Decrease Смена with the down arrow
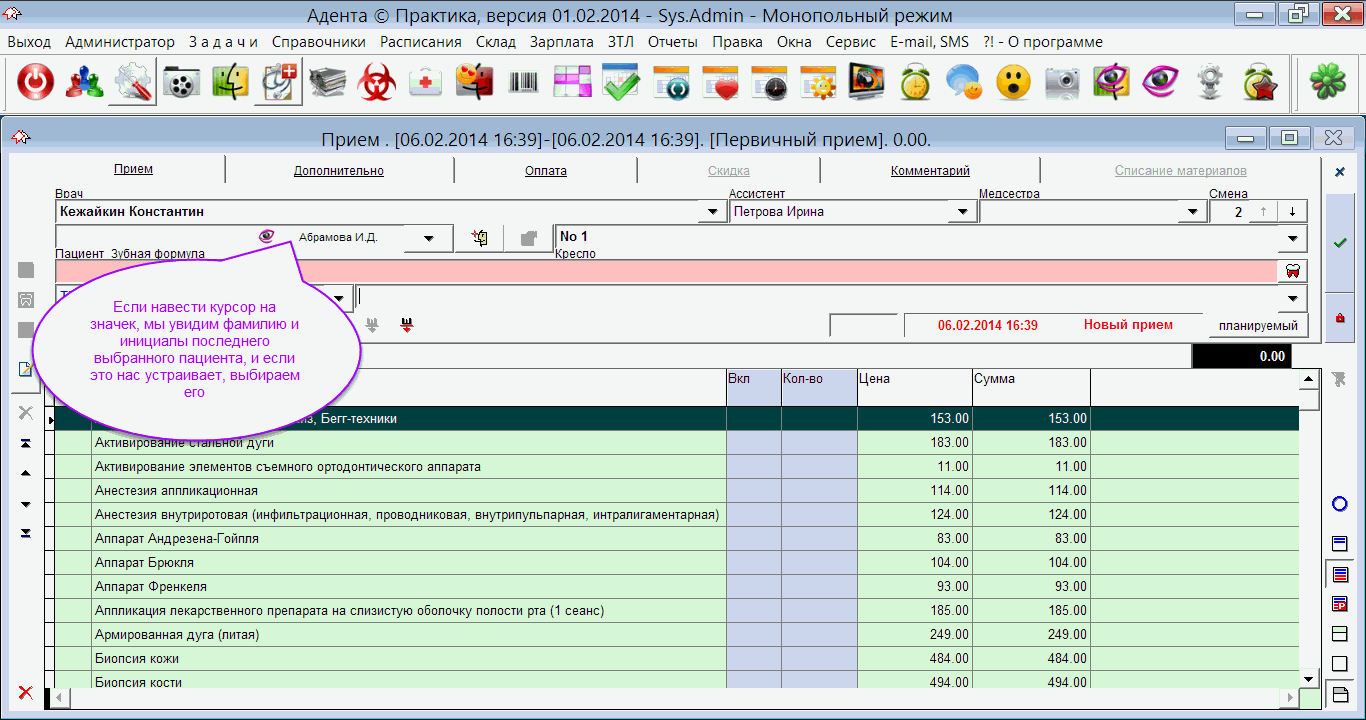This screenshot has height=720, width=1366. pyautogui.click(x=1292, y=212)
